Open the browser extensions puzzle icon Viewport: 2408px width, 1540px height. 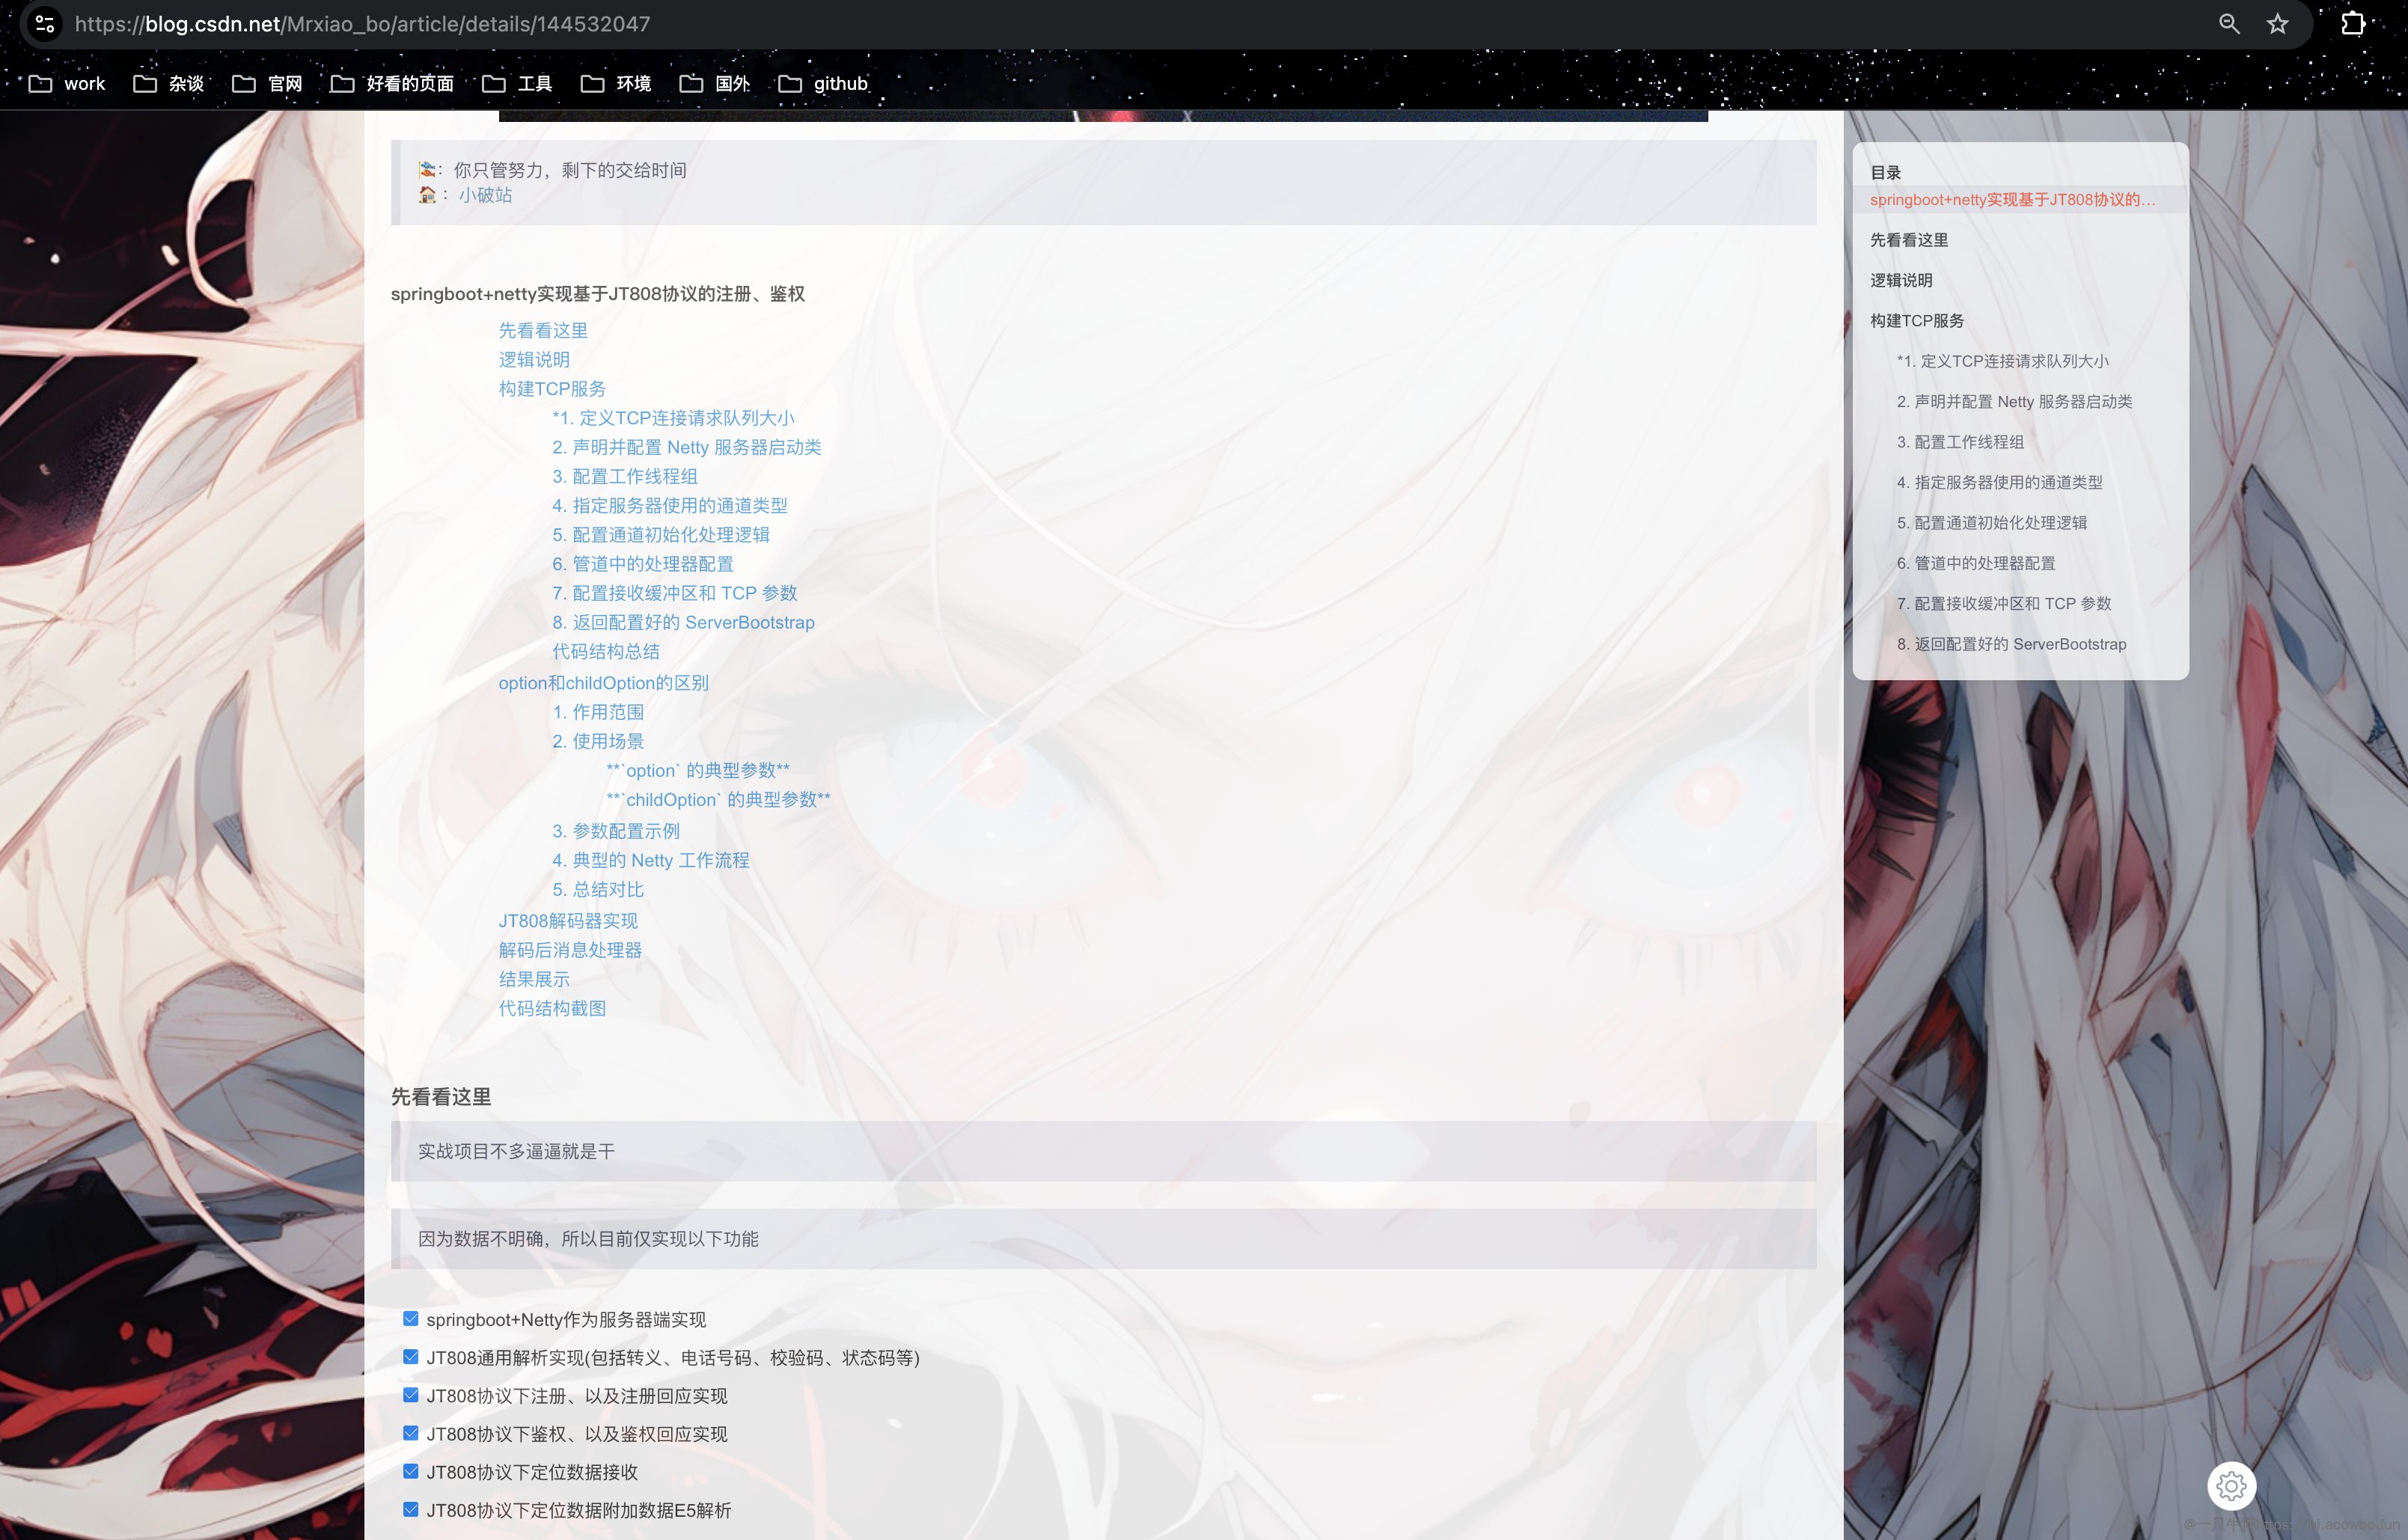2353,23
